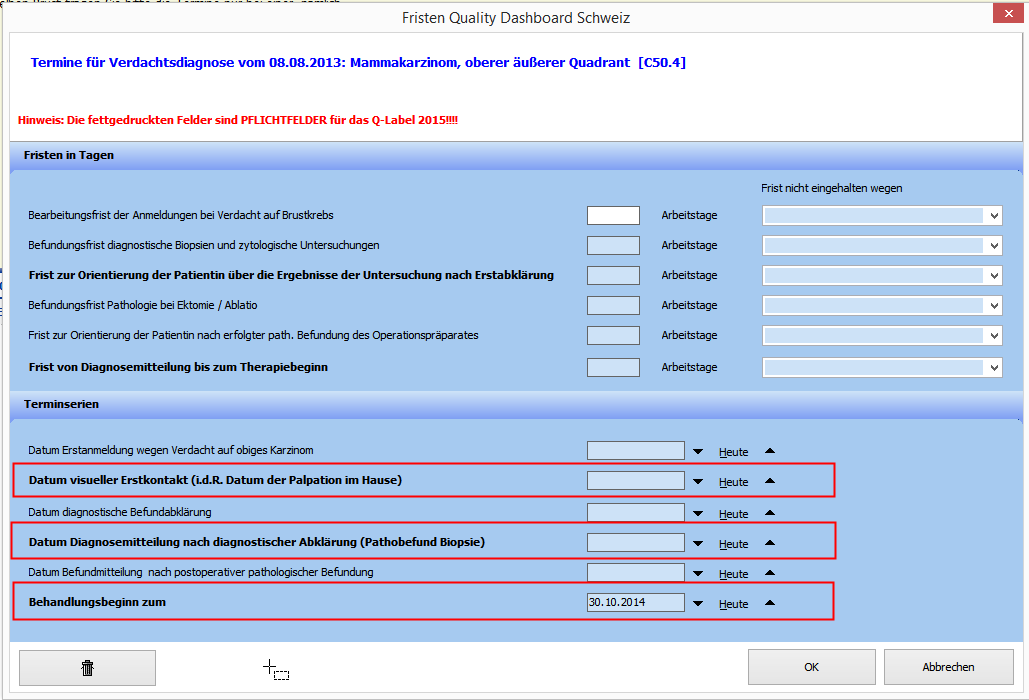Click down arrow for Behandlungsbeginn zum row

(x=698, y=604)
